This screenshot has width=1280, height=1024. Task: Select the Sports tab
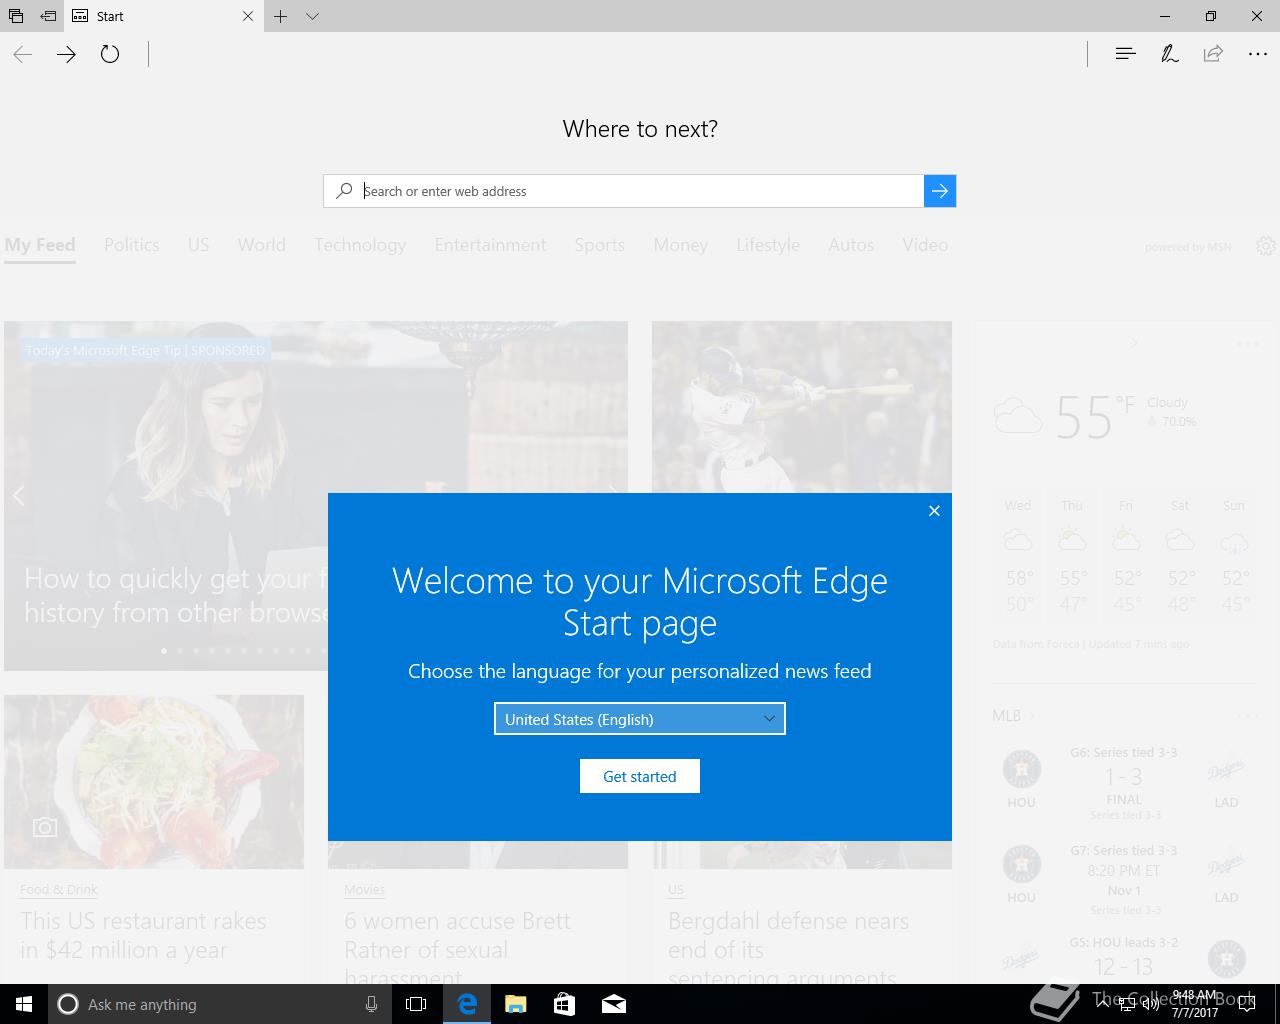(599, 245)
